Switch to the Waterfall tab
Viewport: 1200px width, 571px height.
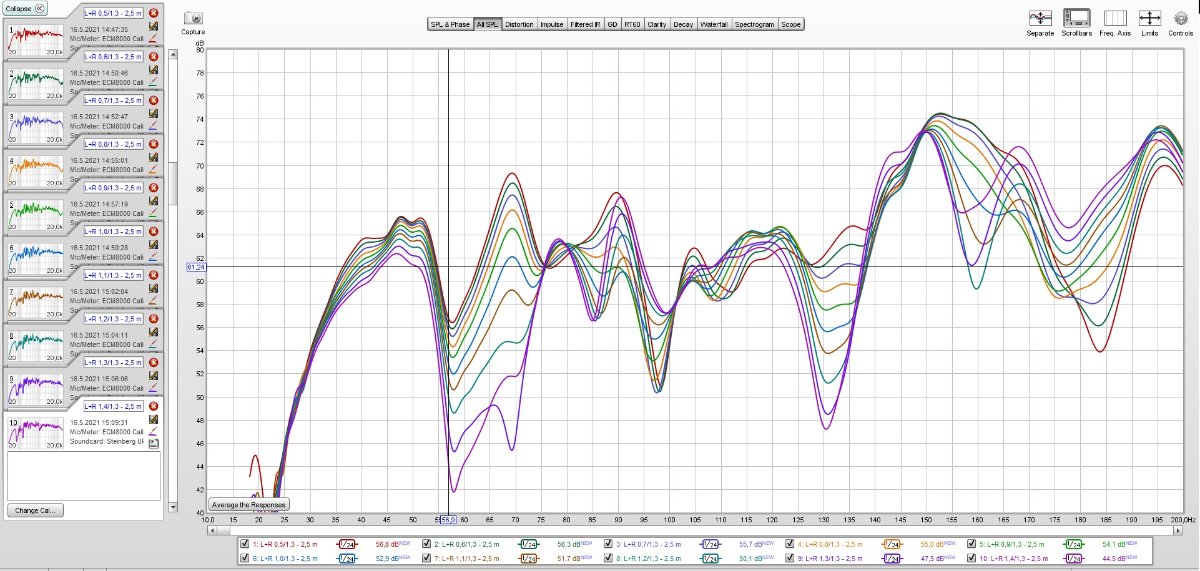[713, 24]
